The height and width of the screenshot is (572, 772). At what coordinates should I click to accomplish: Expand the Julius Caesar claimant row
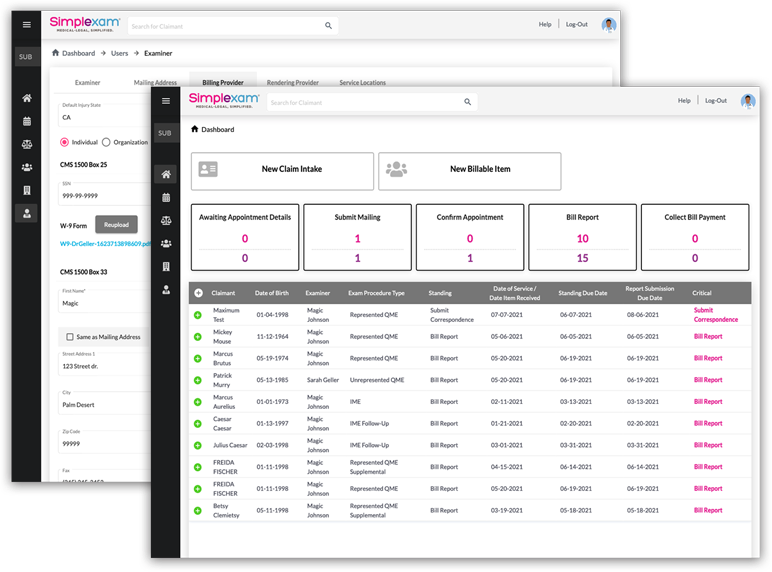197,445
